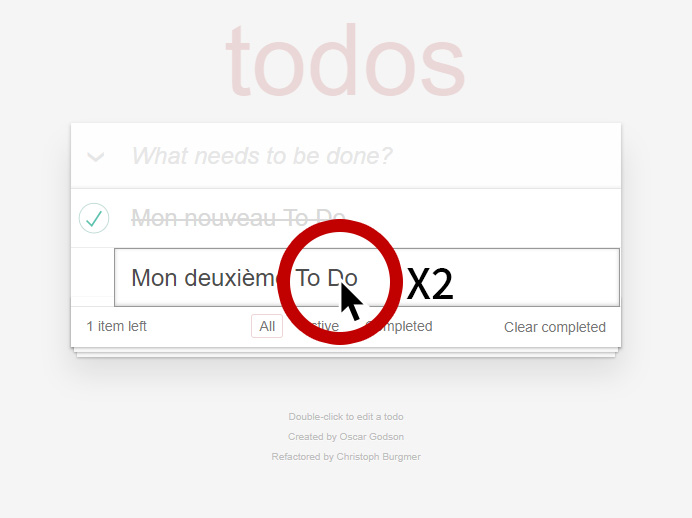Image resolution: width=692 pixels, height=518 pixels.
Task: Toggle all todos with the chevron arrow
Action: tap(95, 156)
